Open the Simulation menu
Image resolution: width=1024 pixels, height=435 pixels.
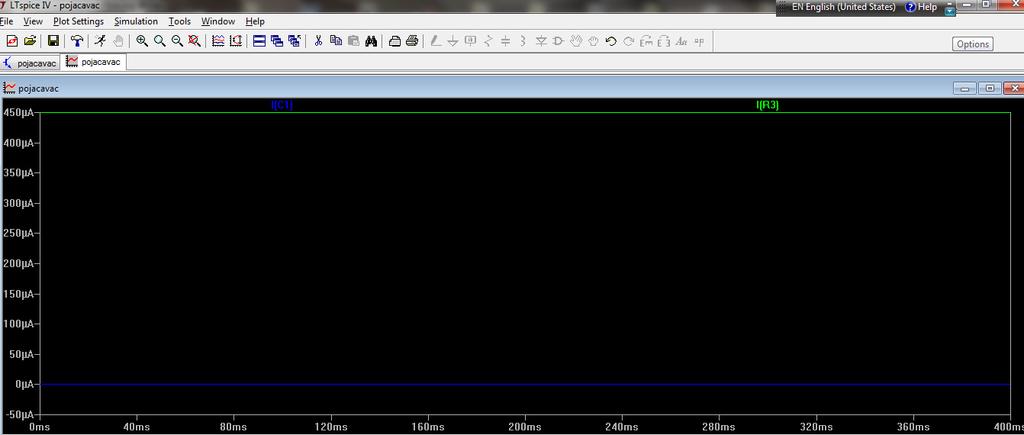click(136, 22)
